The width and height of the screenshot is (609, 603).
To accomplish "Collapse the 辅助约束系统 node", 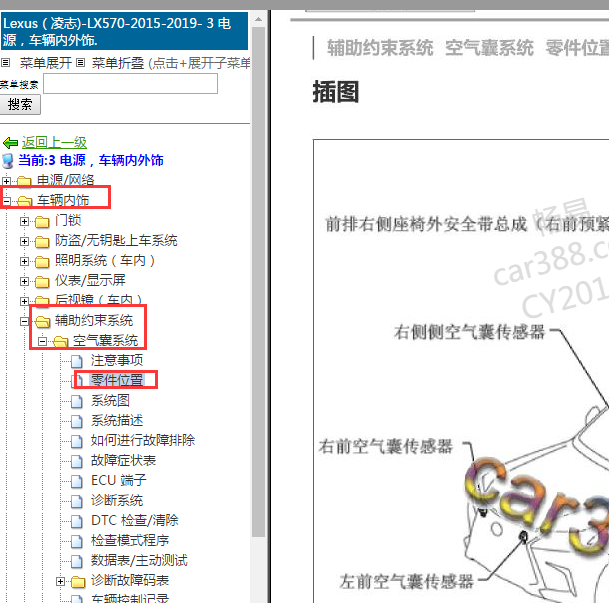I will (24, 321).
